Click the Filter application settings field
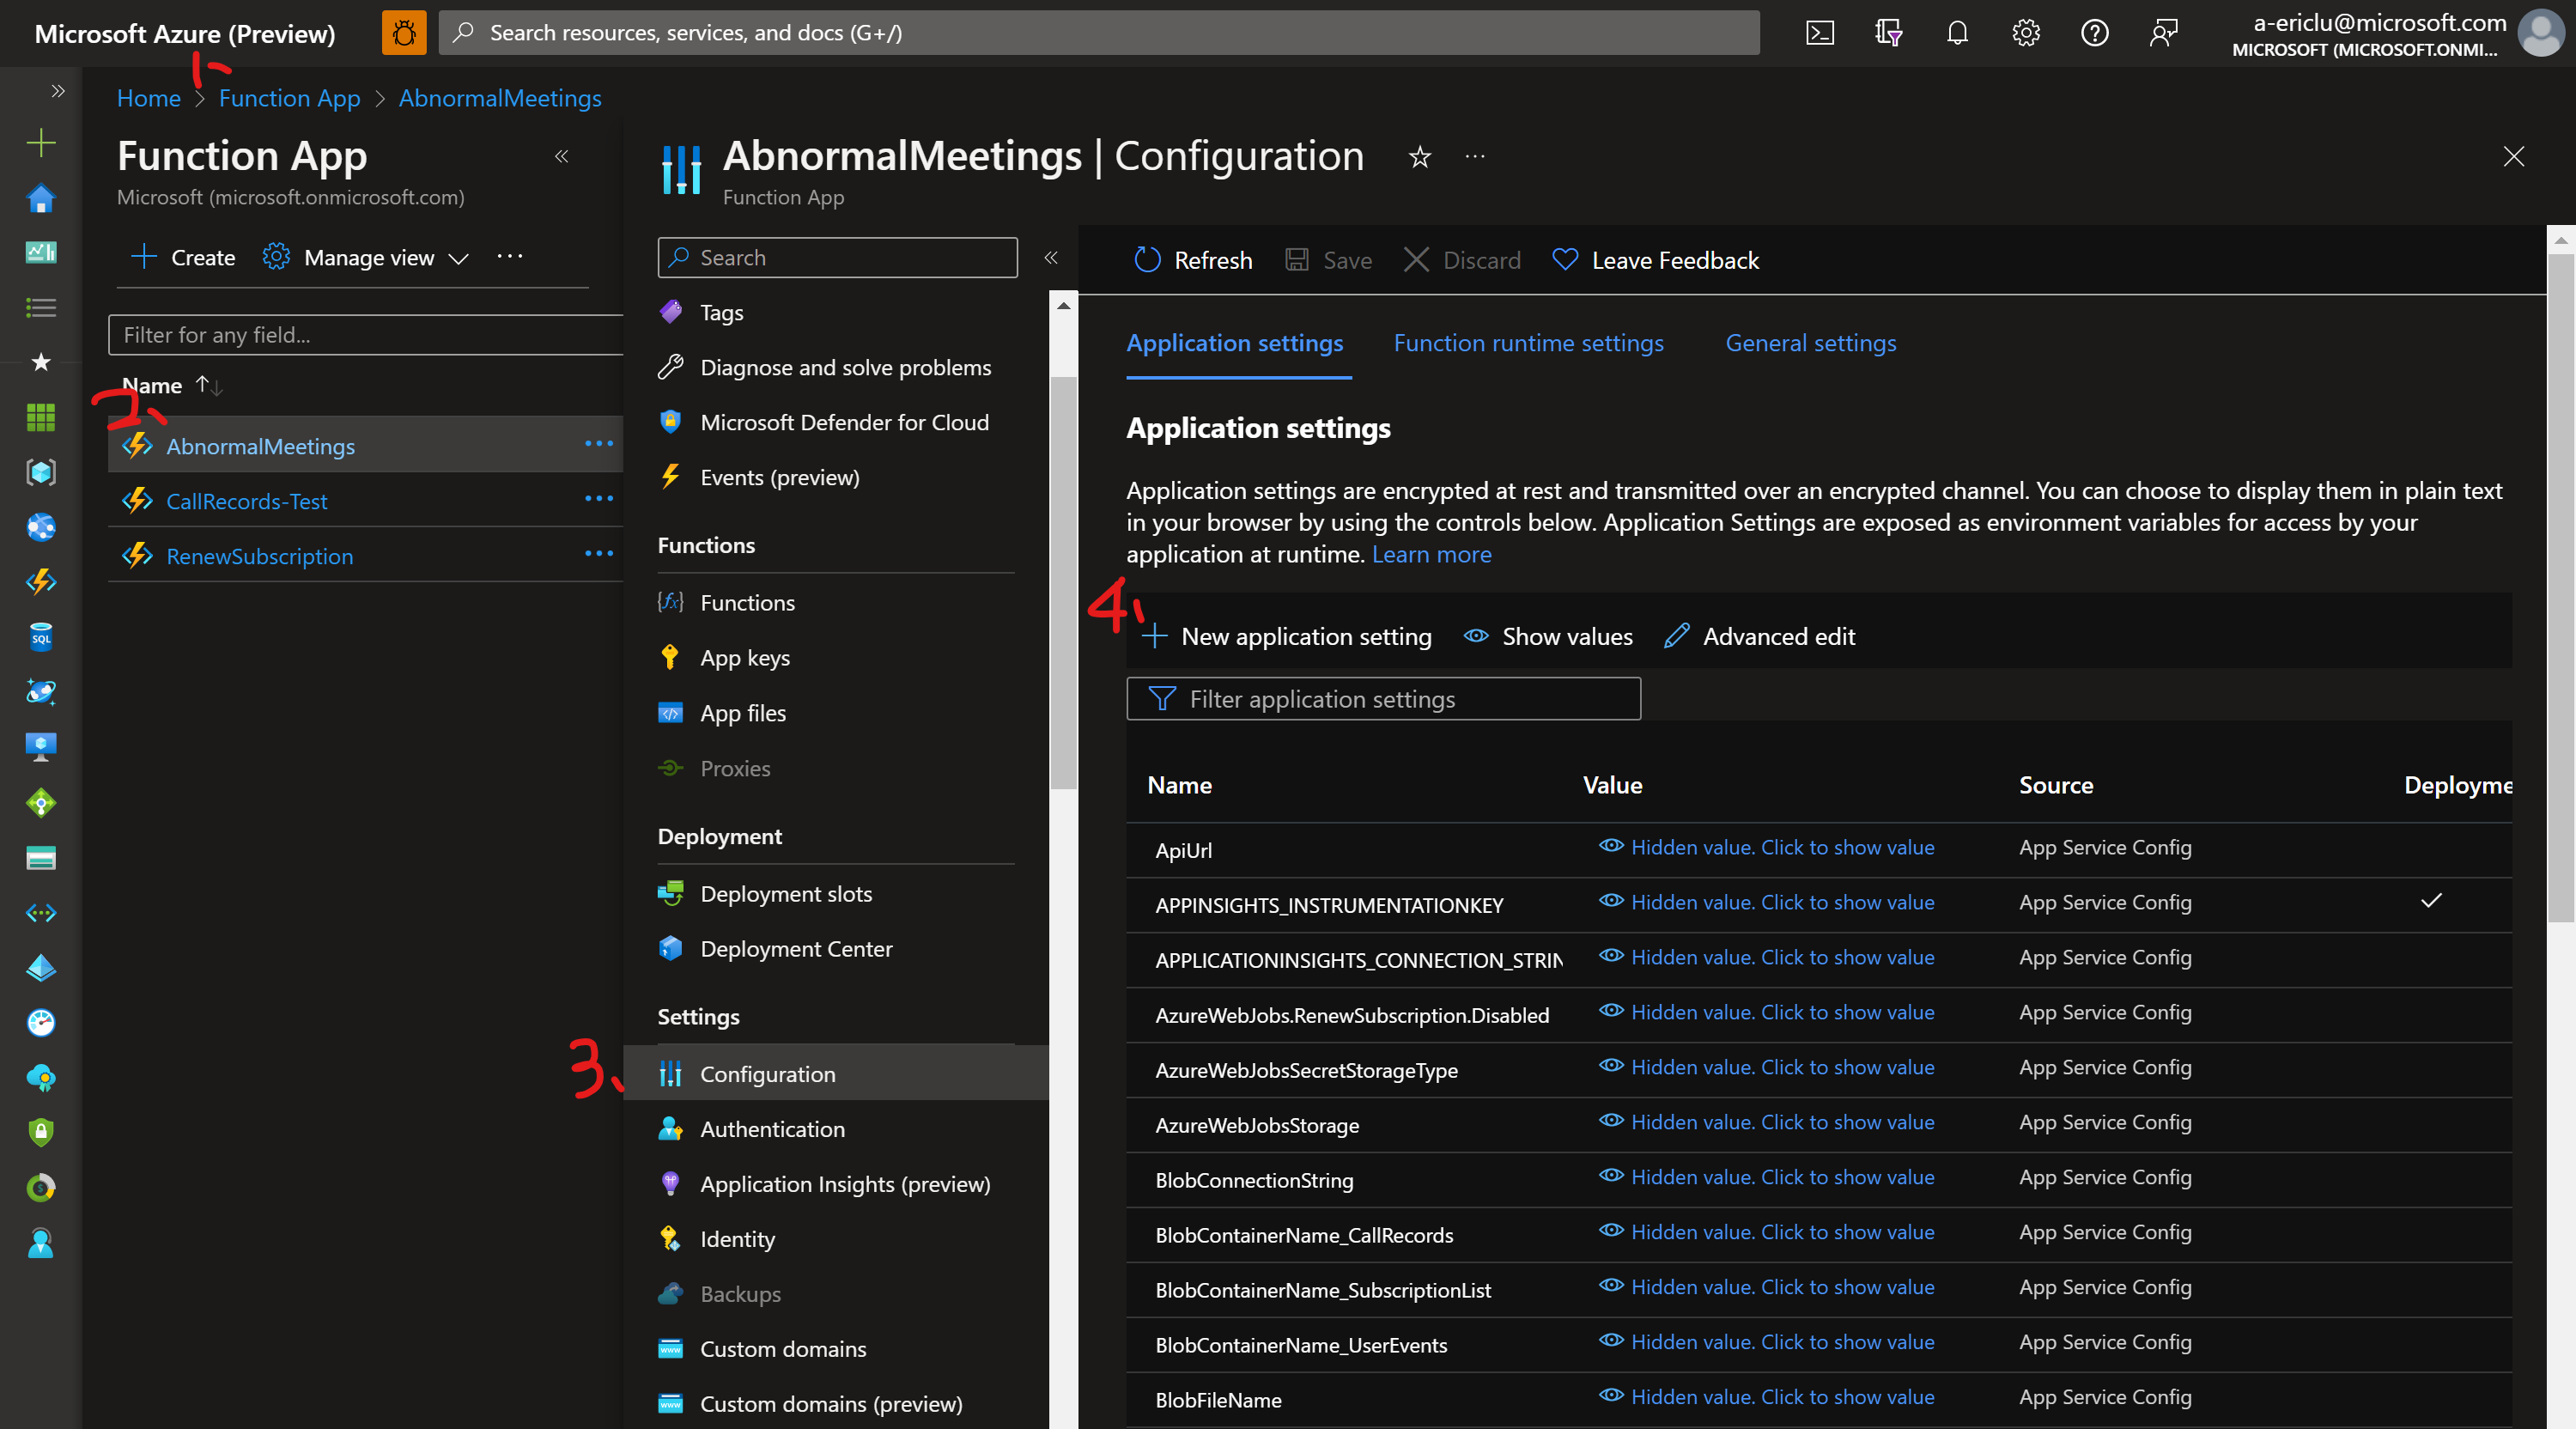The image size is (2576, 1429). click(1383, 699)
